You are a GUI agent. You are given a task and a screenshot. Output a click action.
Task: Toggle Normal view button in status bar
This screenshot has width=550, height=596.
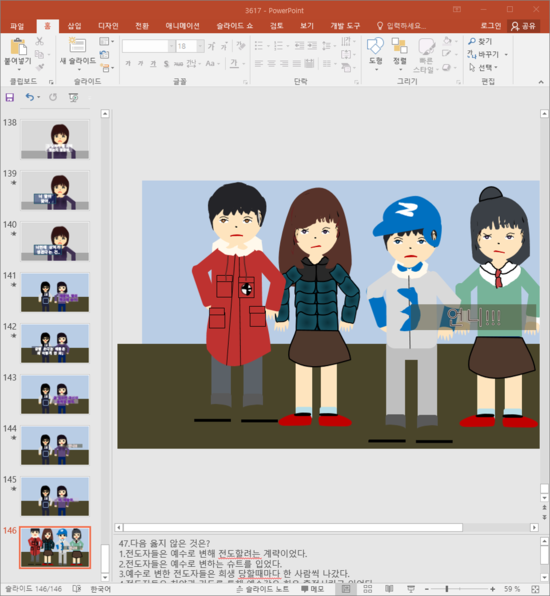(346, 589)
